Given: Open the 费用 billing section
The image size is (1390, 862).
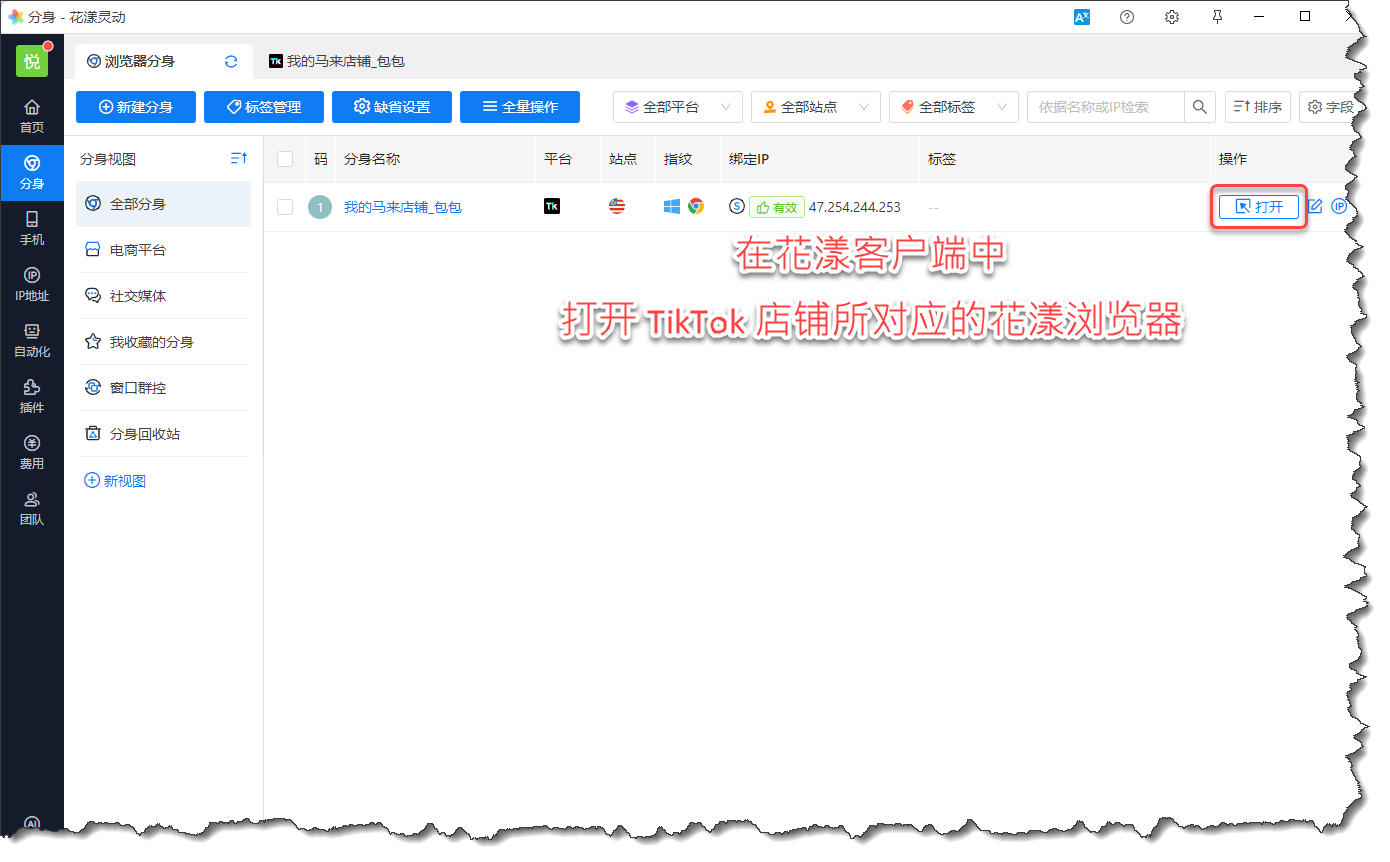Looking at the screenshot, I should pyautogui.click(x=32, y=452).
